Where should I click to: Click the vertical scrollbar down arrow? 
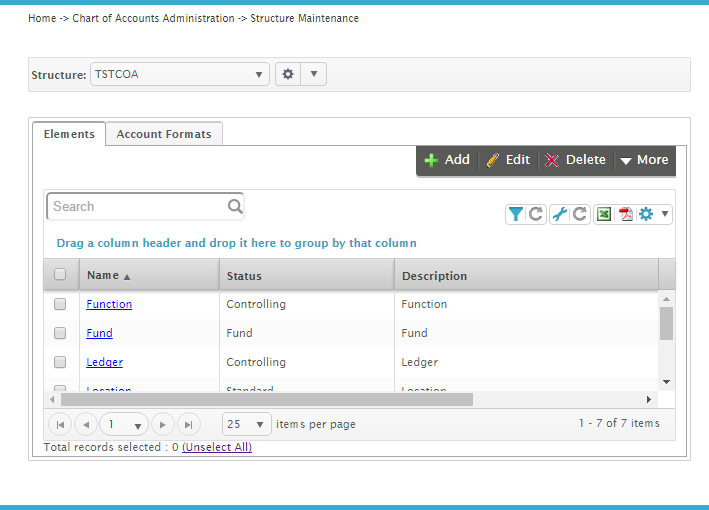(666, 382)
